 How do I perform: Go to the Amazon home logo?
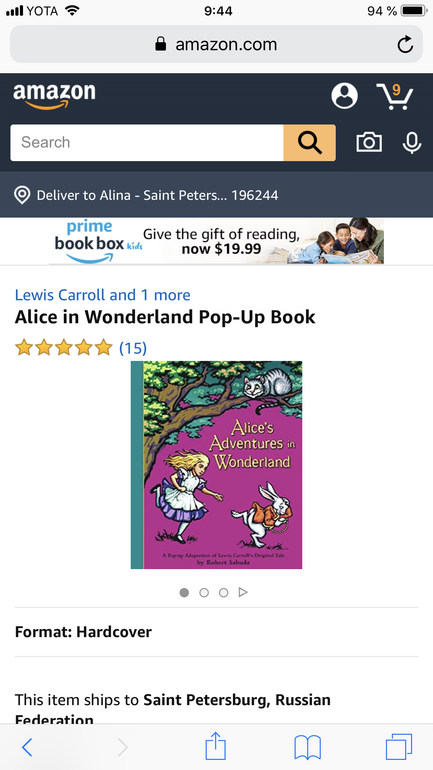tap(54, 95)
